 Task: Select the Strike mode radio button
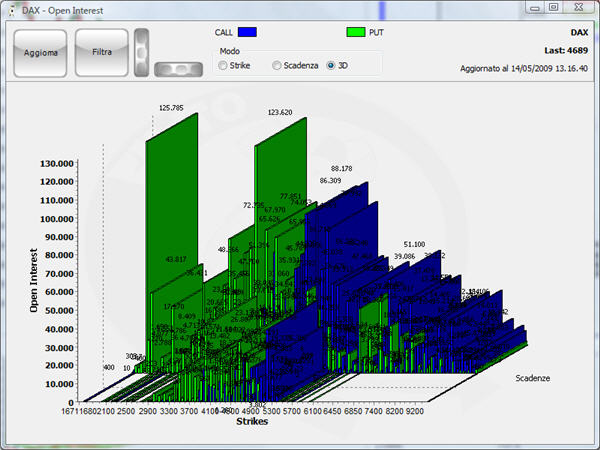[223, 65]
